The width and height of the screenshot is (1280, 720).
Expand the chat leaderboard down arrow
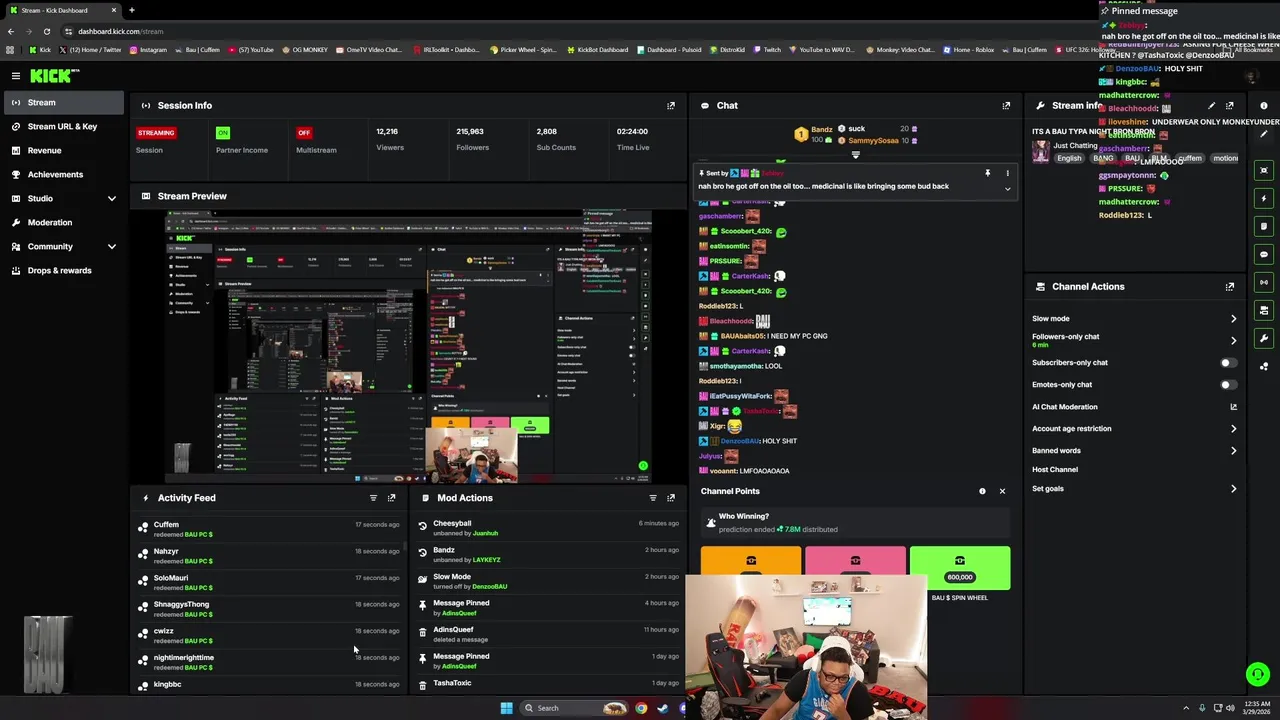click(855, 155)
